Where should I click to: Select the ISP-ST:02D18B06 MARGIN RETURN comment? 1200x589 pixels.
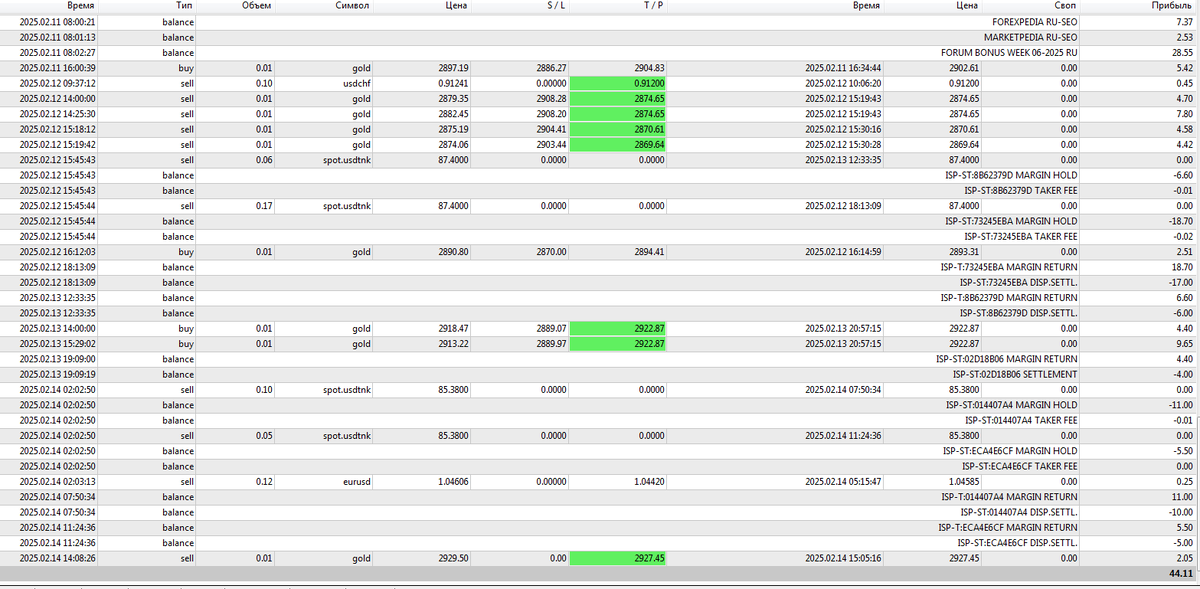1007,359
